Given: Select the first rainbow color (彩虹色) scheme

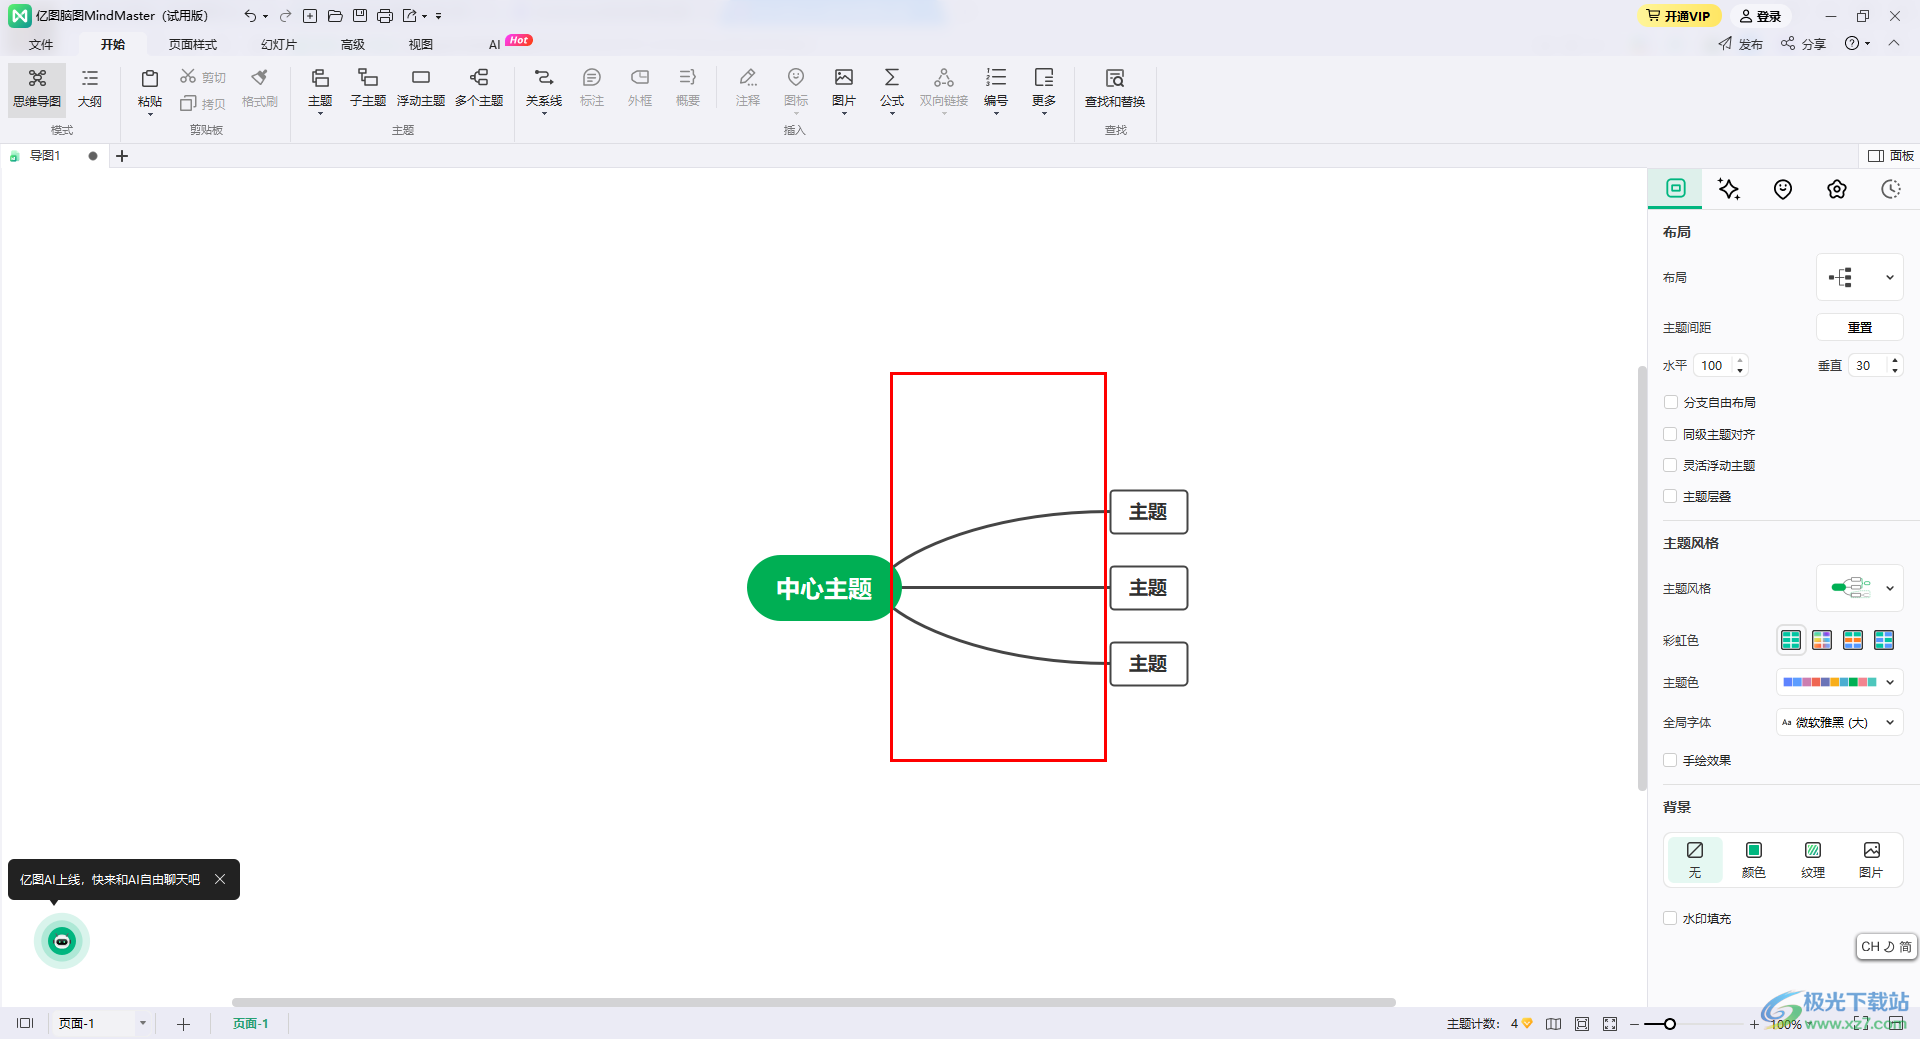Looking at the screenshot, I should click(1791, 640).
